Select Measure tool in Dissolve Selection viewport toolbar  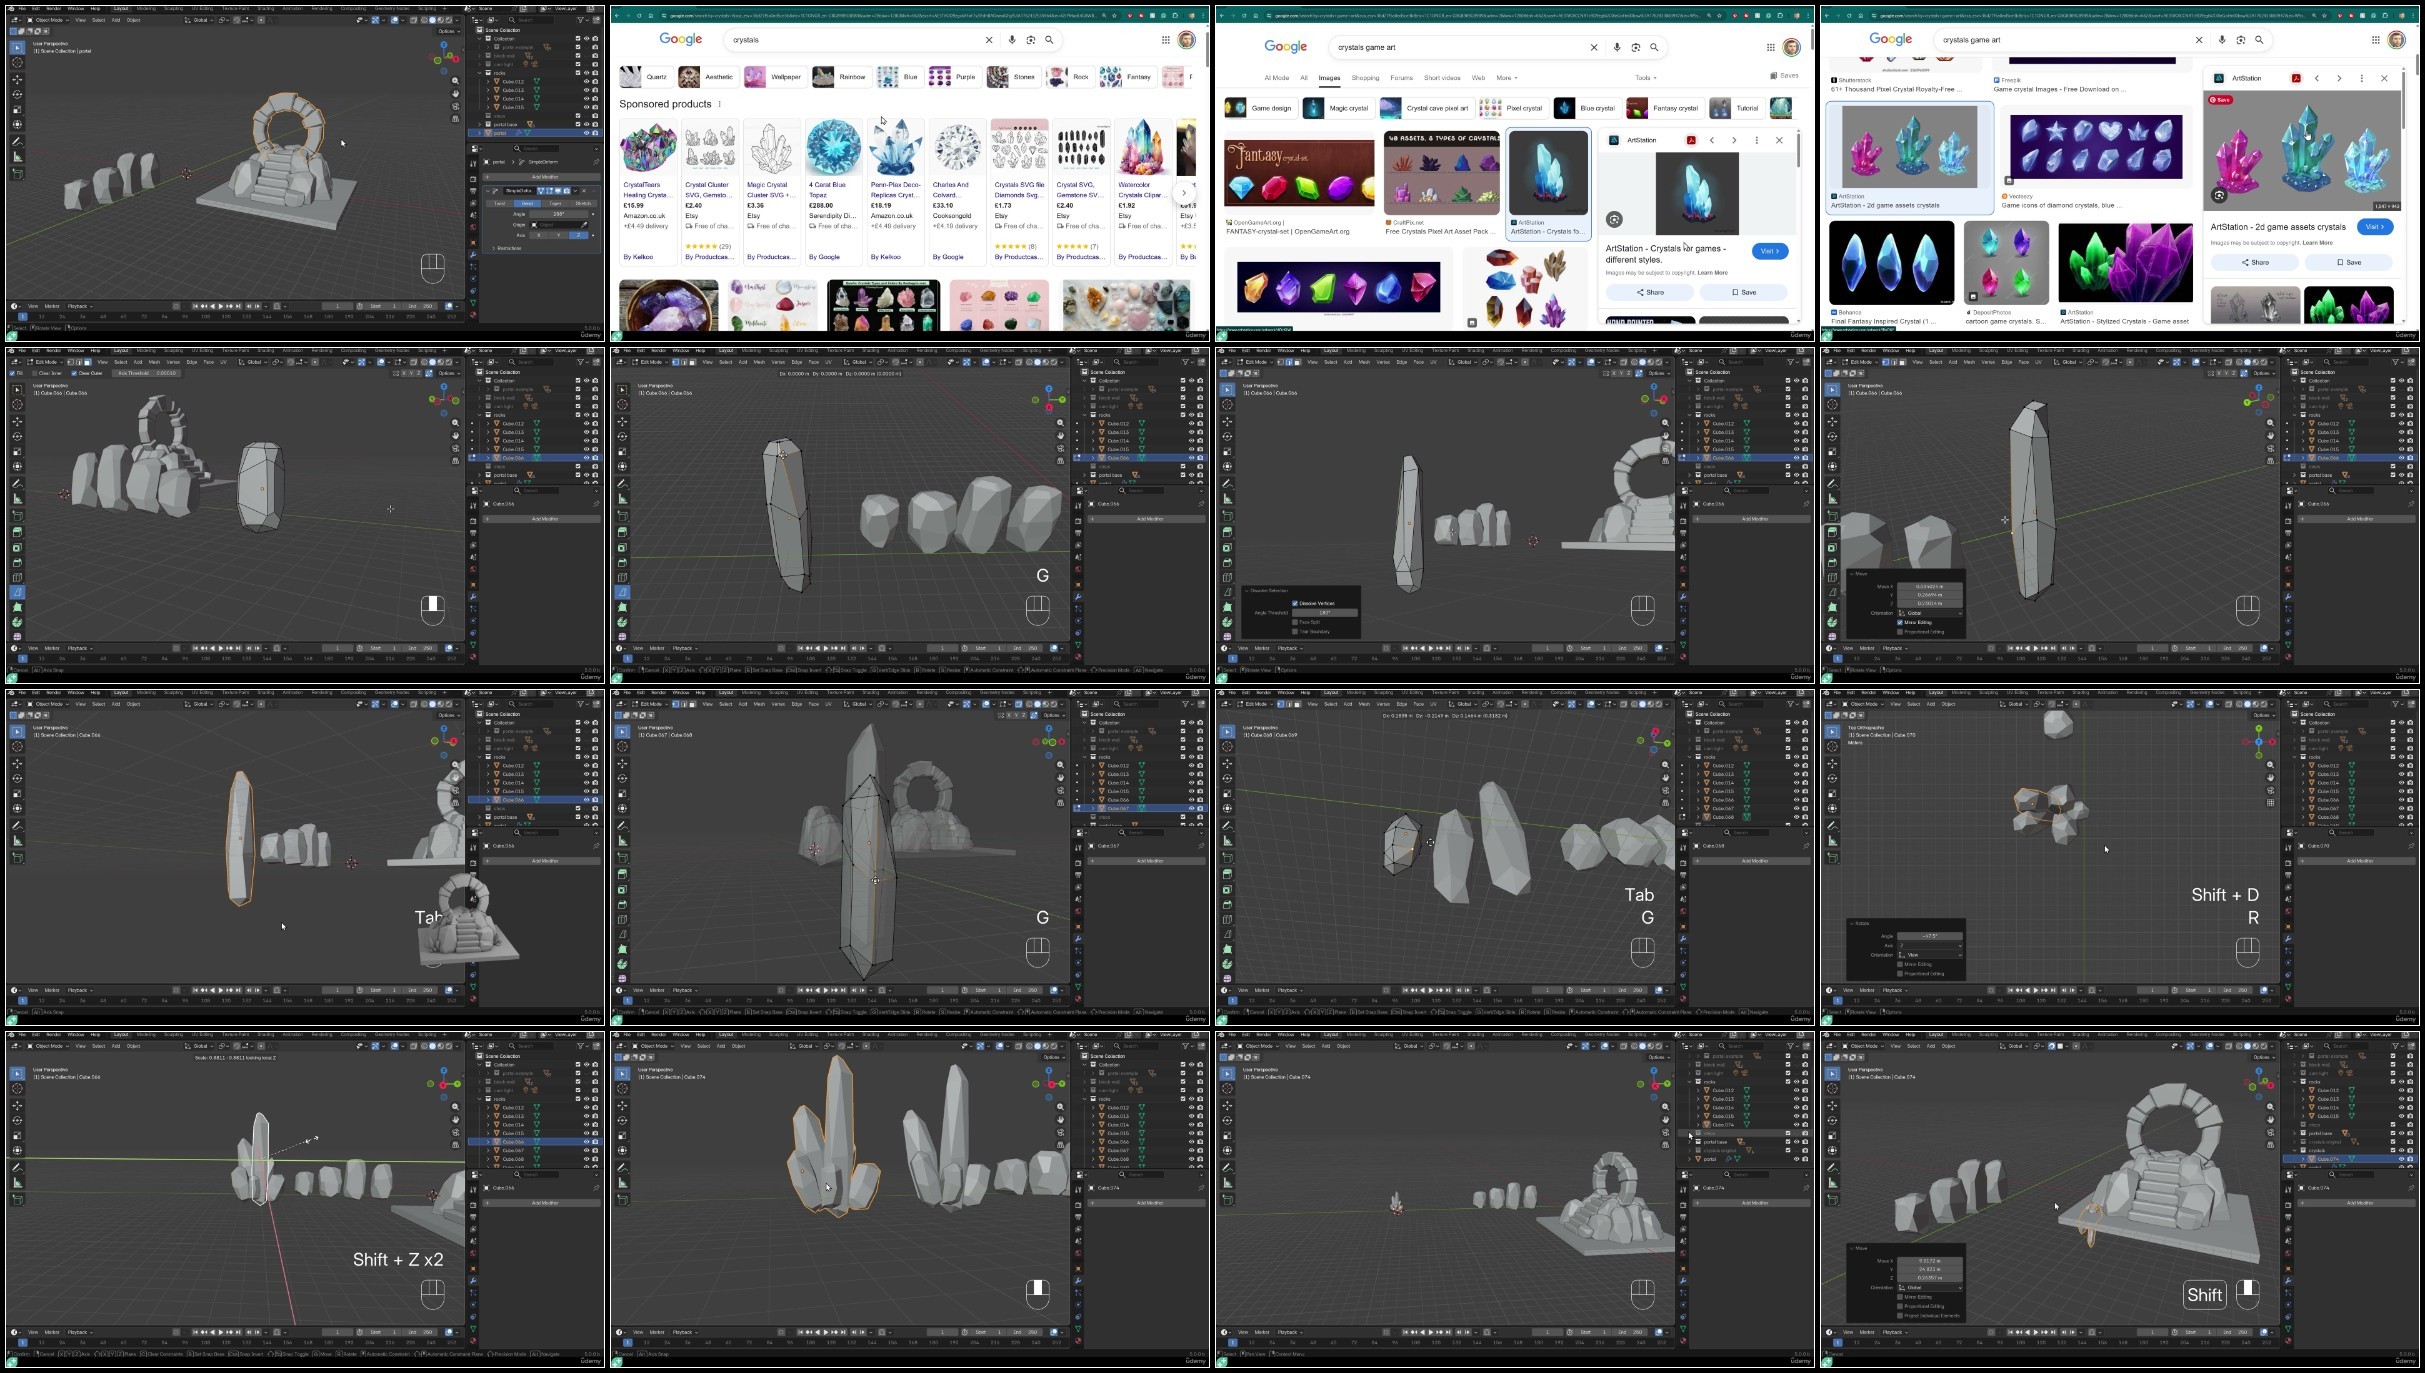pyautogui.click(x=1227, y=499)
